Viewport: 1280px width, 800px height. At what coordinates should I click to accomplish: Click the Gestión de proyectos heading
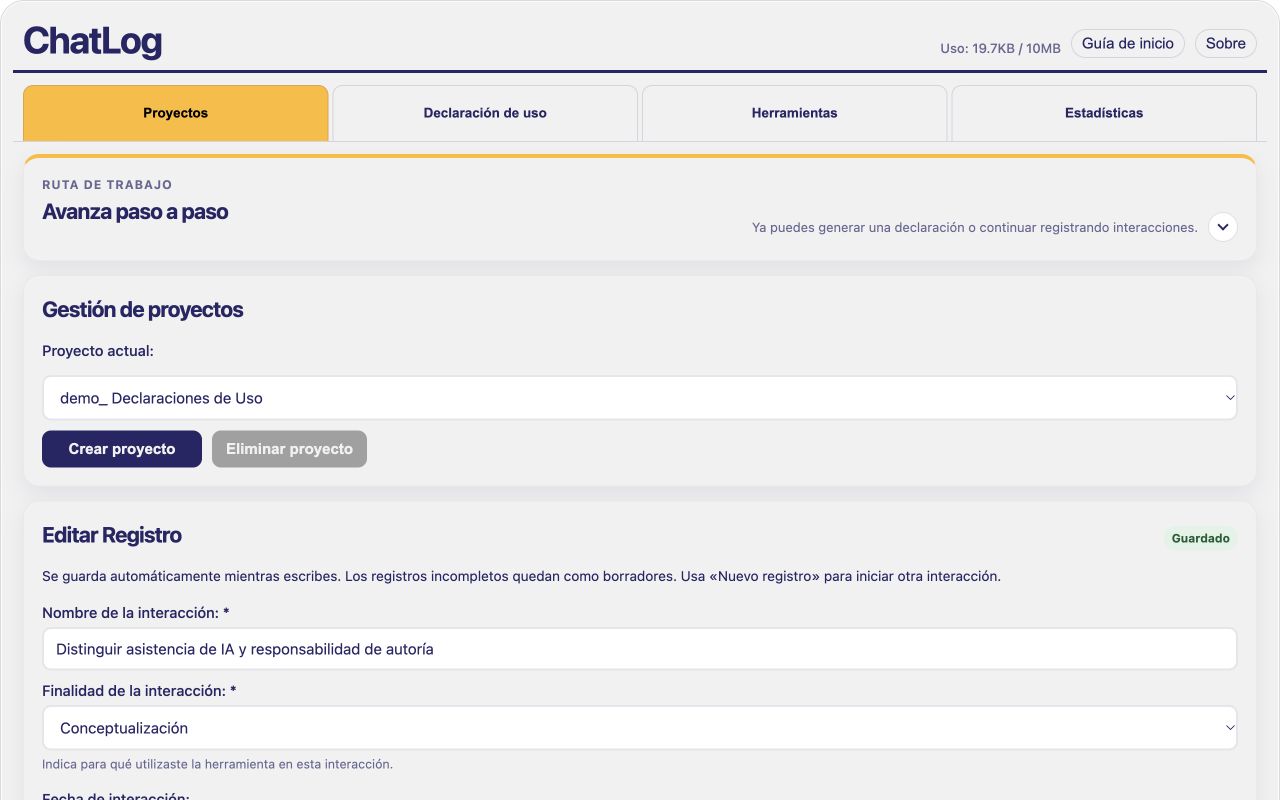click(142, 310)
